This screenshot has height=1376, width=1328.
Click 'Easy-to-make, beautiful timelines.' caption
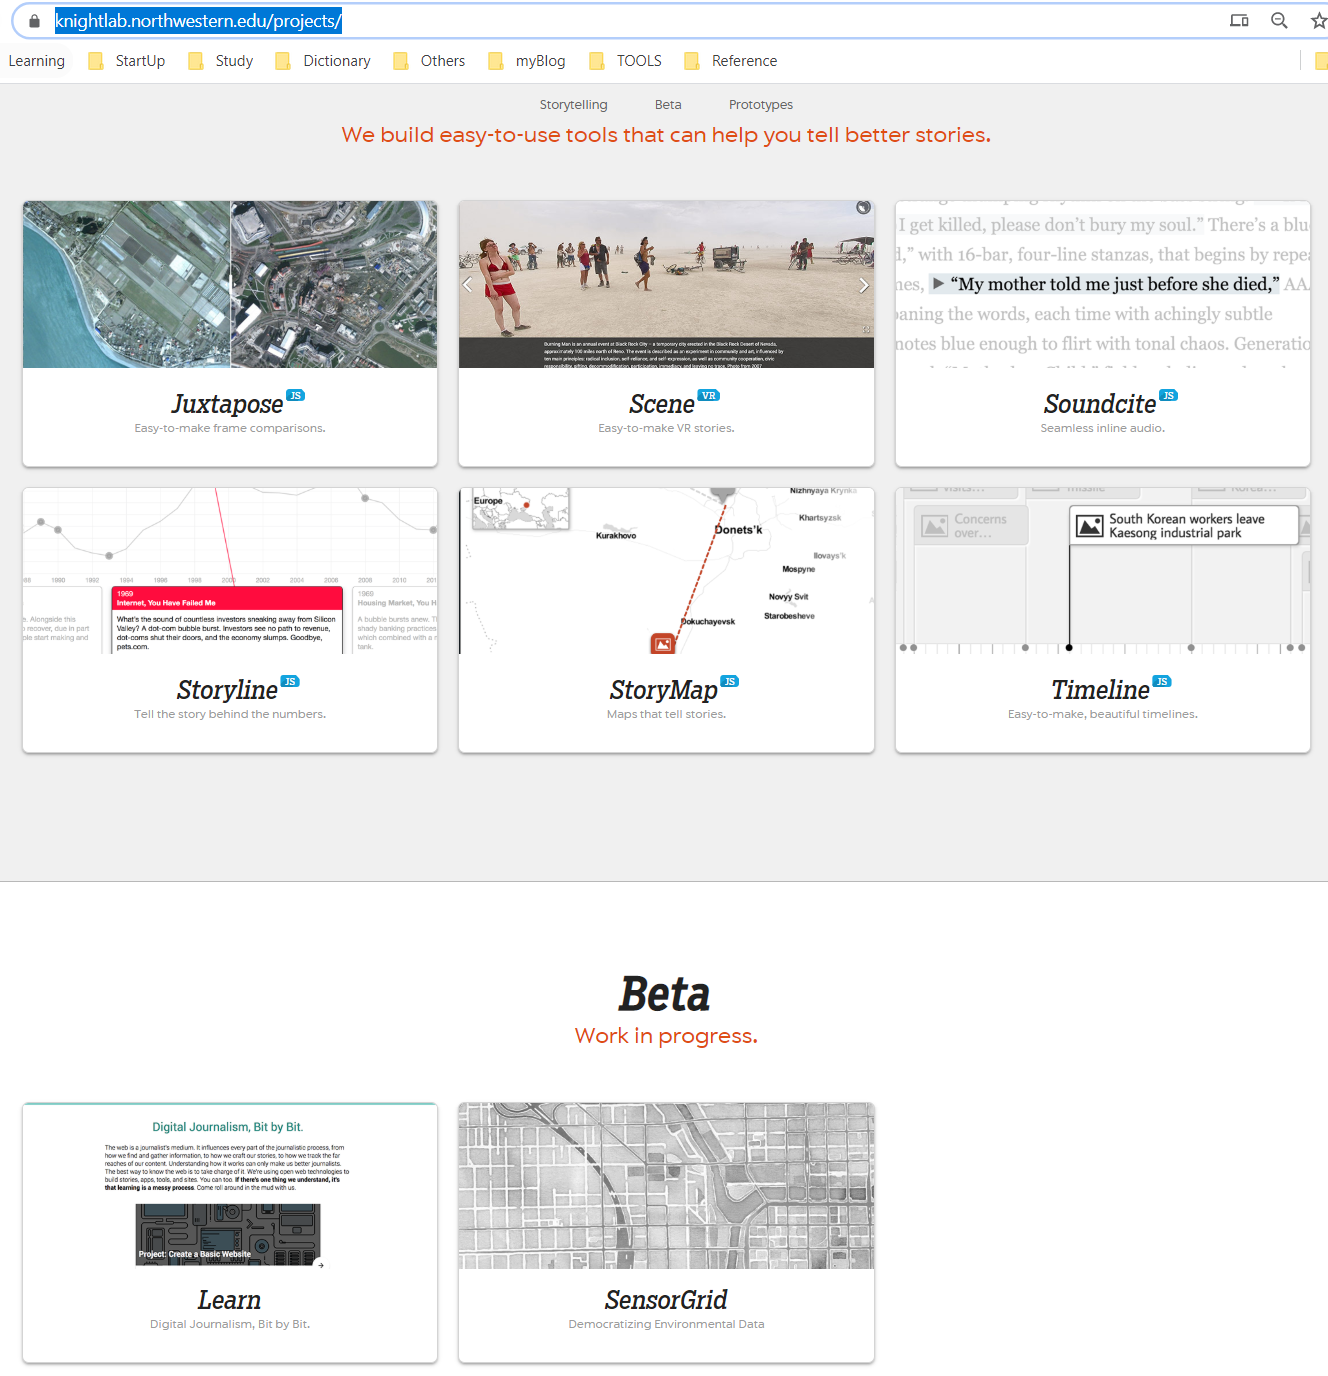pos(1102,714)
